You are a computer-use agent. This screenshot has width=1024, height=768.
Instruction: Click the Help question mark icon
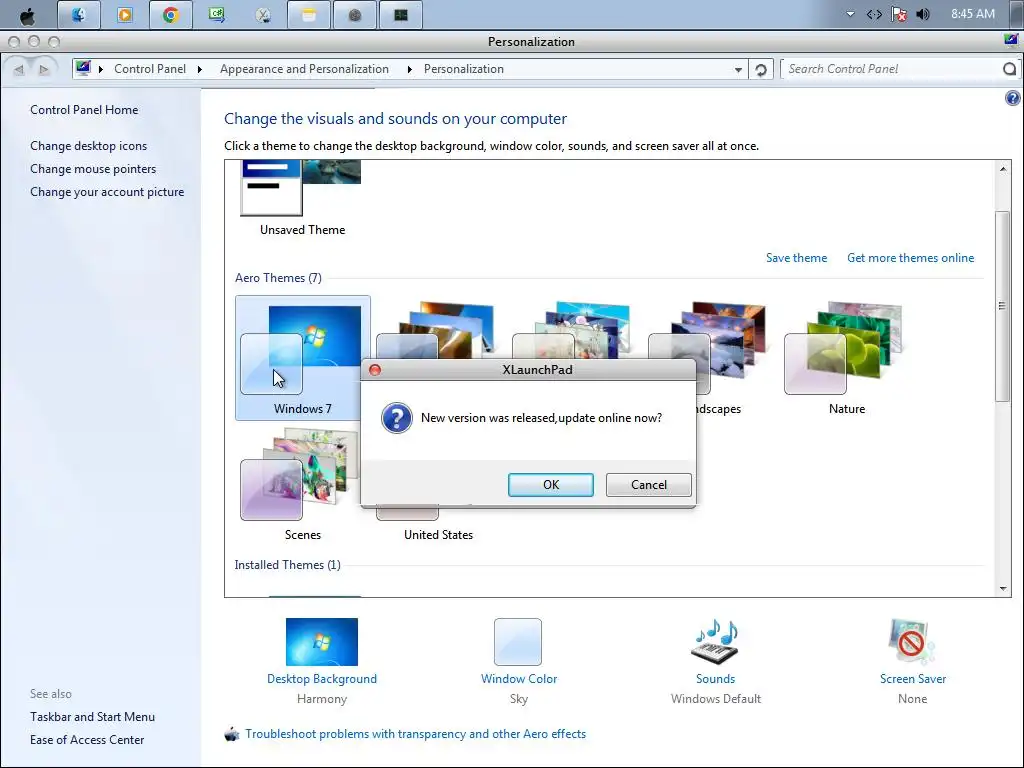tap(1012, 98)
